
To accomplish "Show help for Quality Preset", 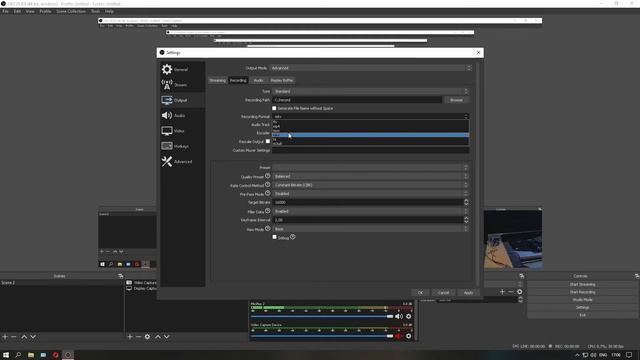I will coord(268,176).
